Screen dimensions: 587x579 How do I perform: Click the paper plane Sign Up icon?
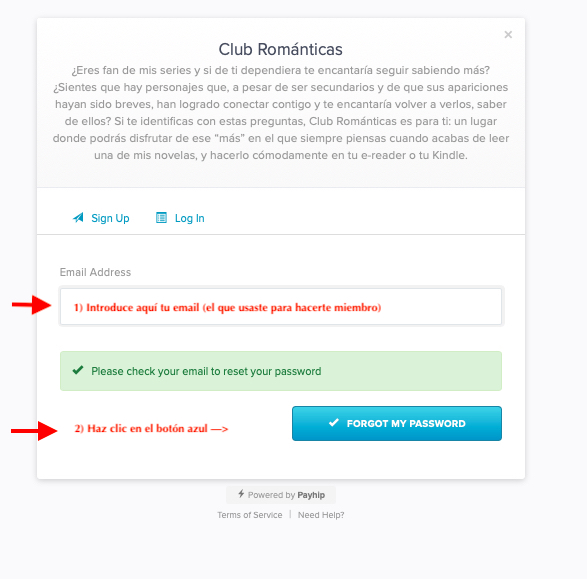pos(78,217)
